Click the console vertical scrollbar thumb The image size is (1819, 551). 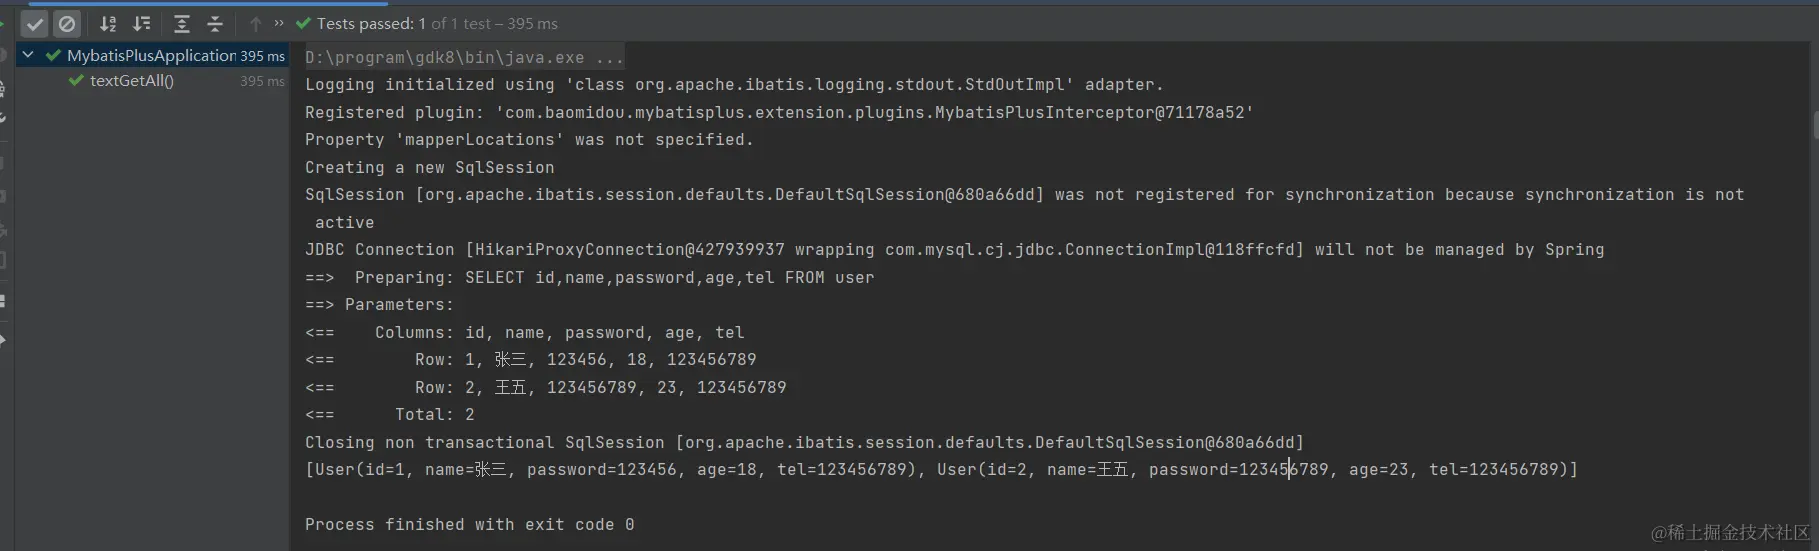click(1814, 125)
